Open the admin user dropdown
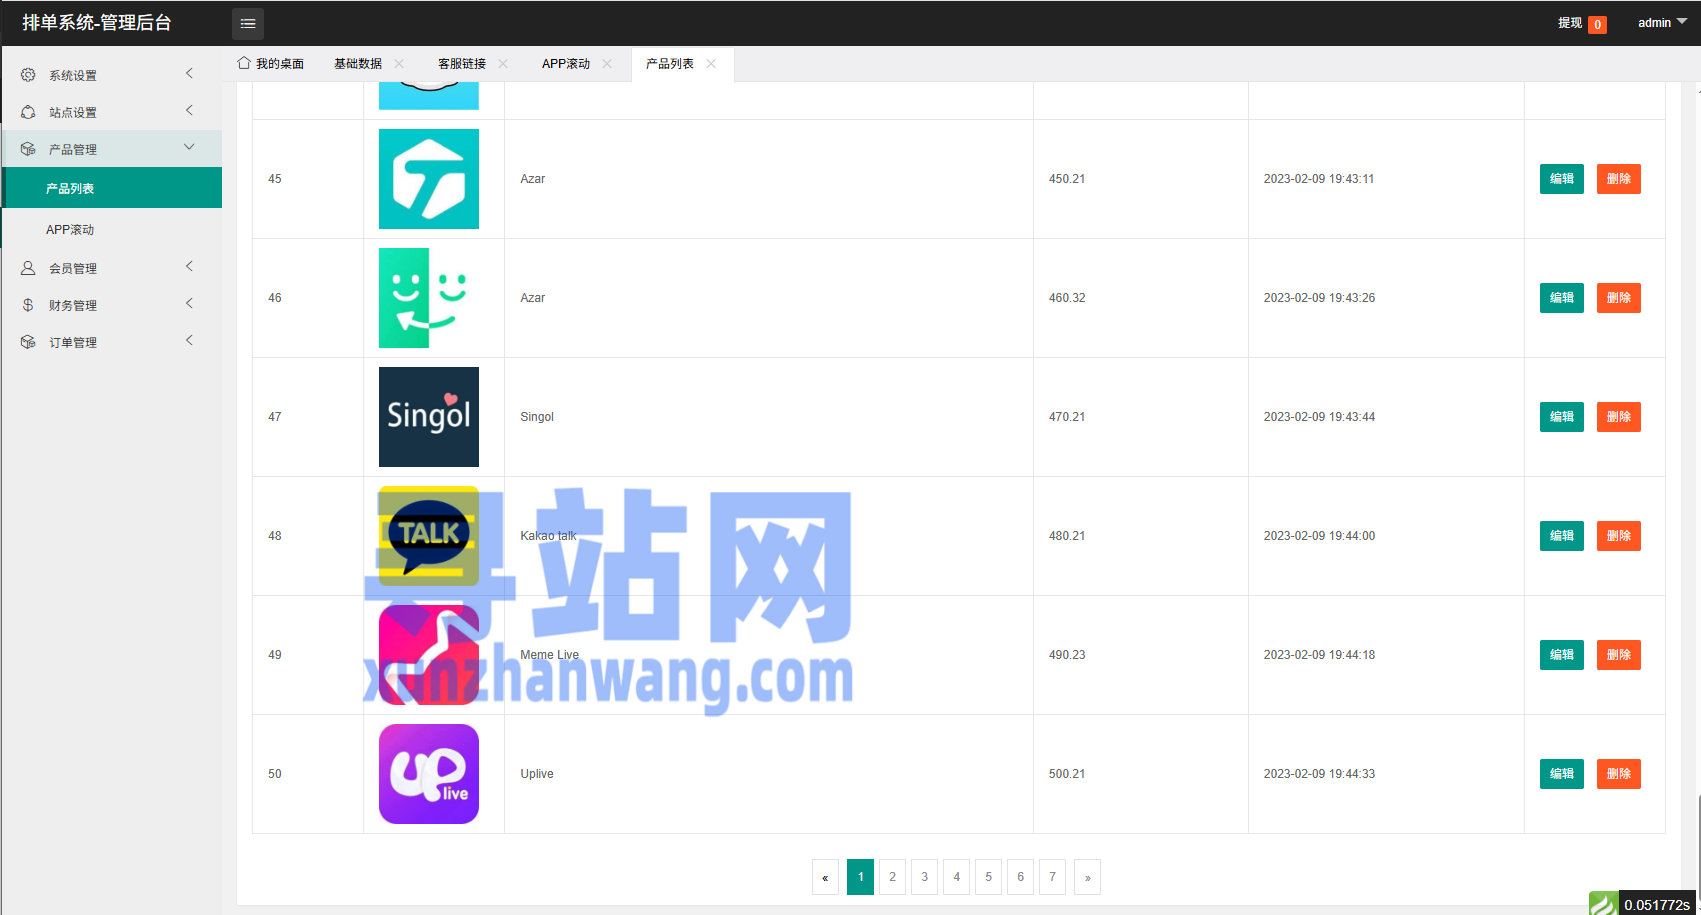 (x=1662, y=23)
